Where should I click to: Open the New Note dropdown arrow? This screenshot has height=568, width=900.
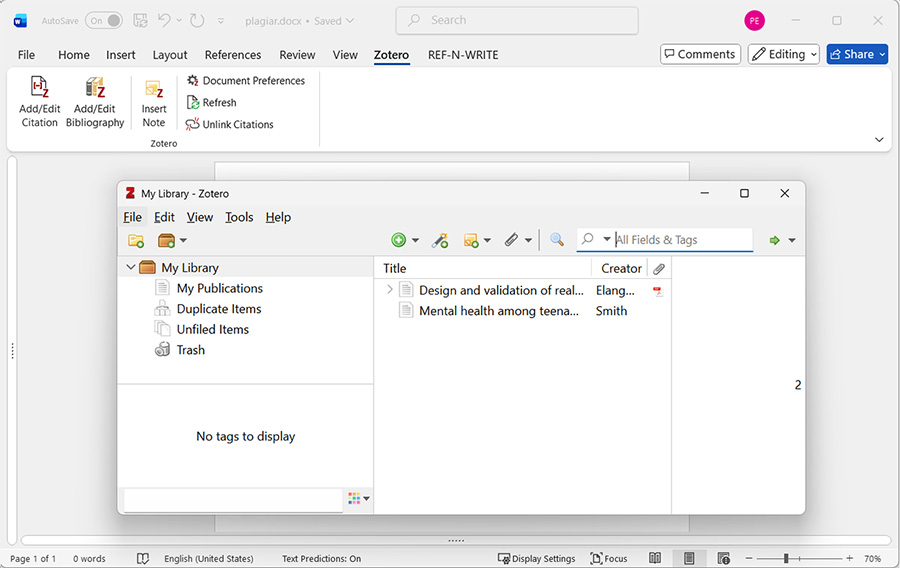(487, 240)
